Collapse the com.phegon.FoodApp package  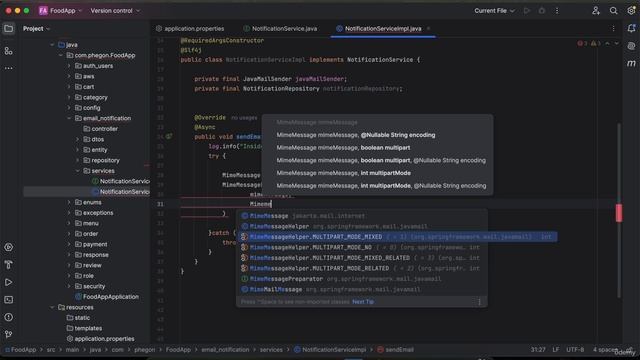(x=60, y=55)
